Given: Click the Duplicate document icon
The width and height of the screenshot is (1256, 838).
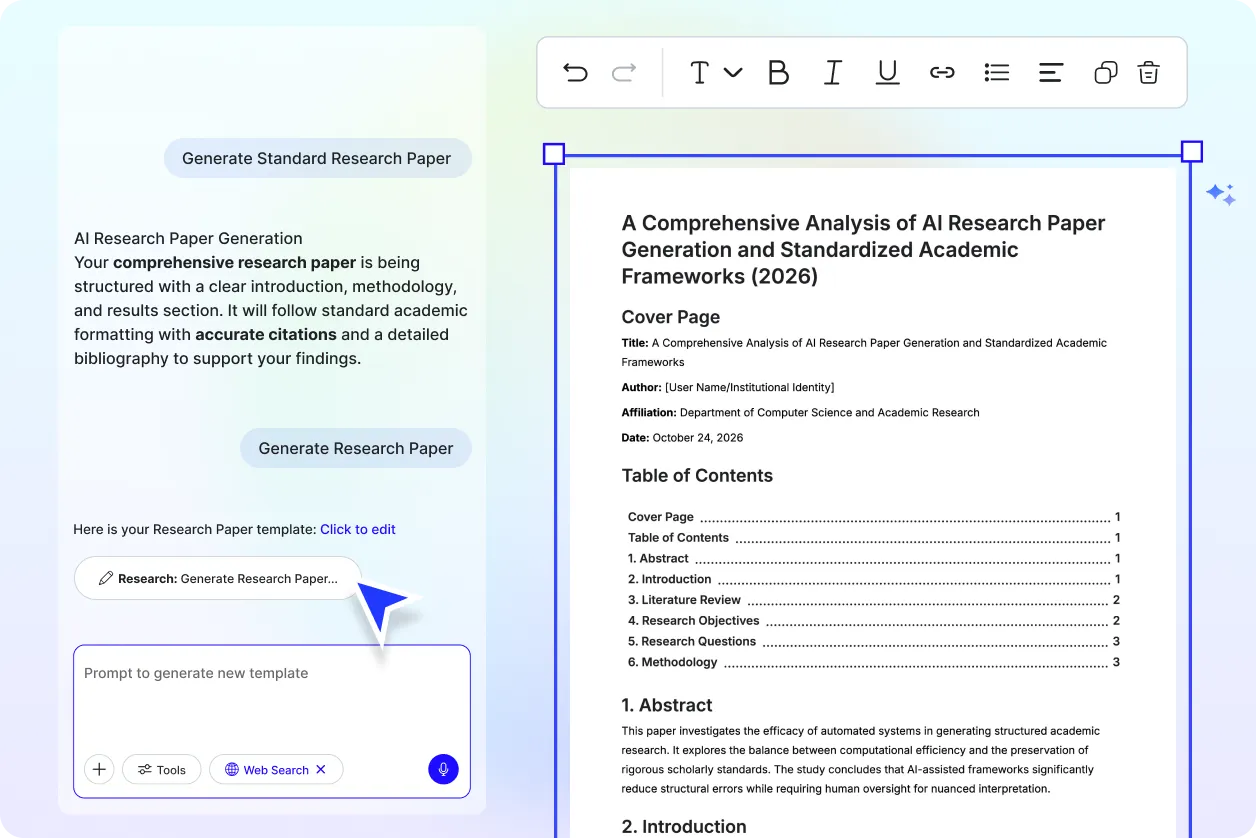Looking at the screenshot, I should [1105, 72].
